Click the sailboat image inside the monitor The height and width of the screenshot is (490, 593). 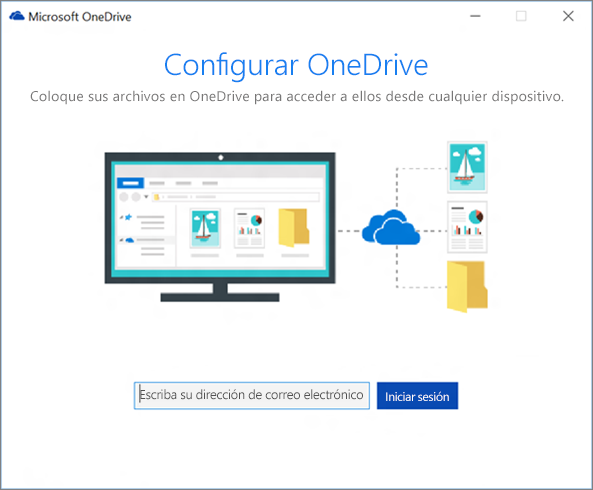tap(205, 228)
